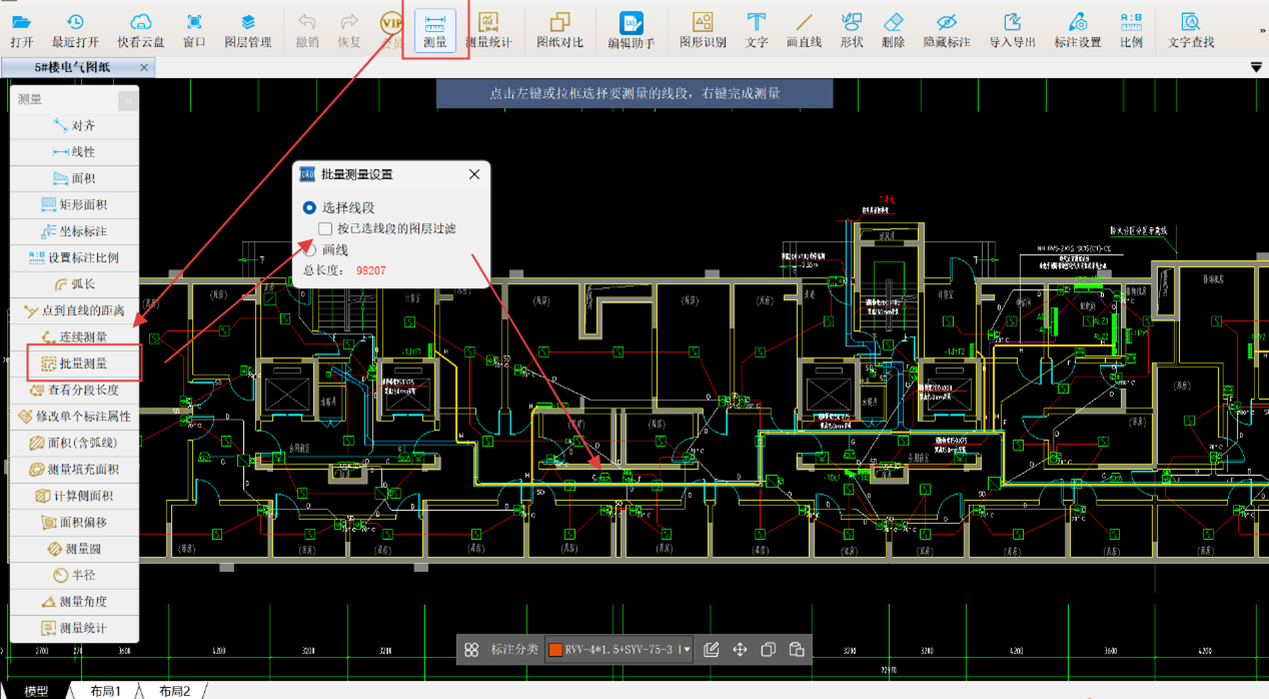This screenshot has height=699, width=1269.
Task: Switch to the 5#楼电气图纸 document tab
Action: [x=73, y=67]
